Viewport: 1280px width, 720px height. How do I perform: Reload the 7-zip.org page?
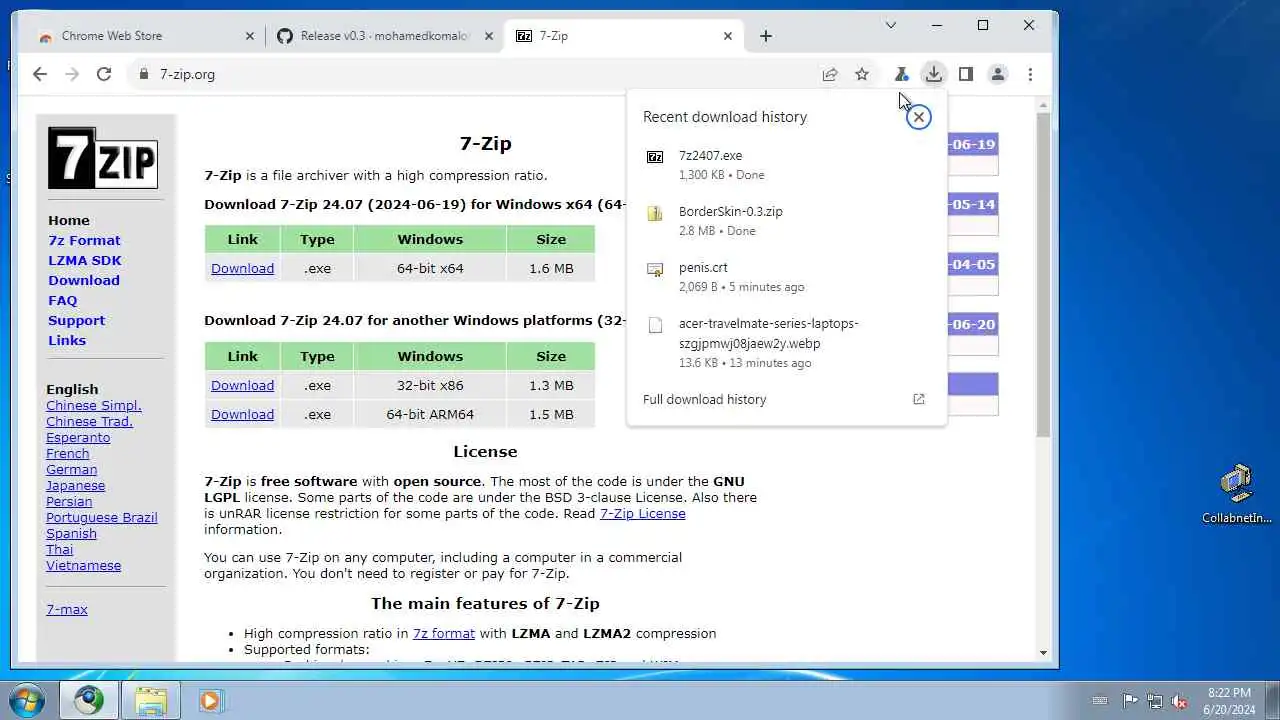[x=104, y=74]
